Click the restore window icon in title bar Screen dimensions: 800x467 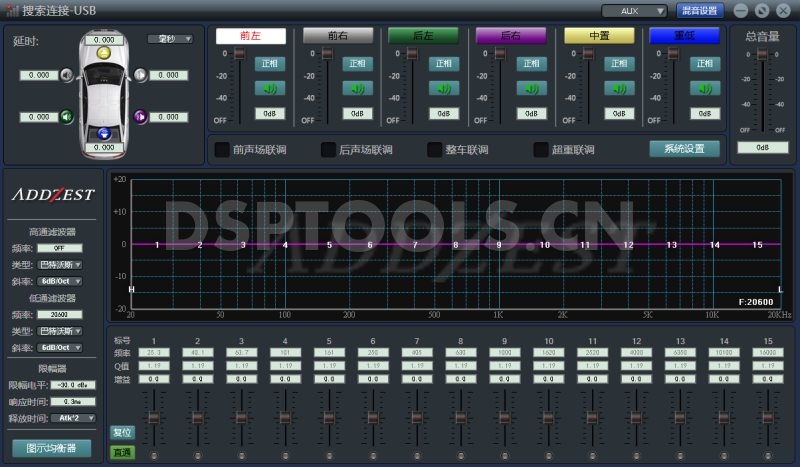762,10
